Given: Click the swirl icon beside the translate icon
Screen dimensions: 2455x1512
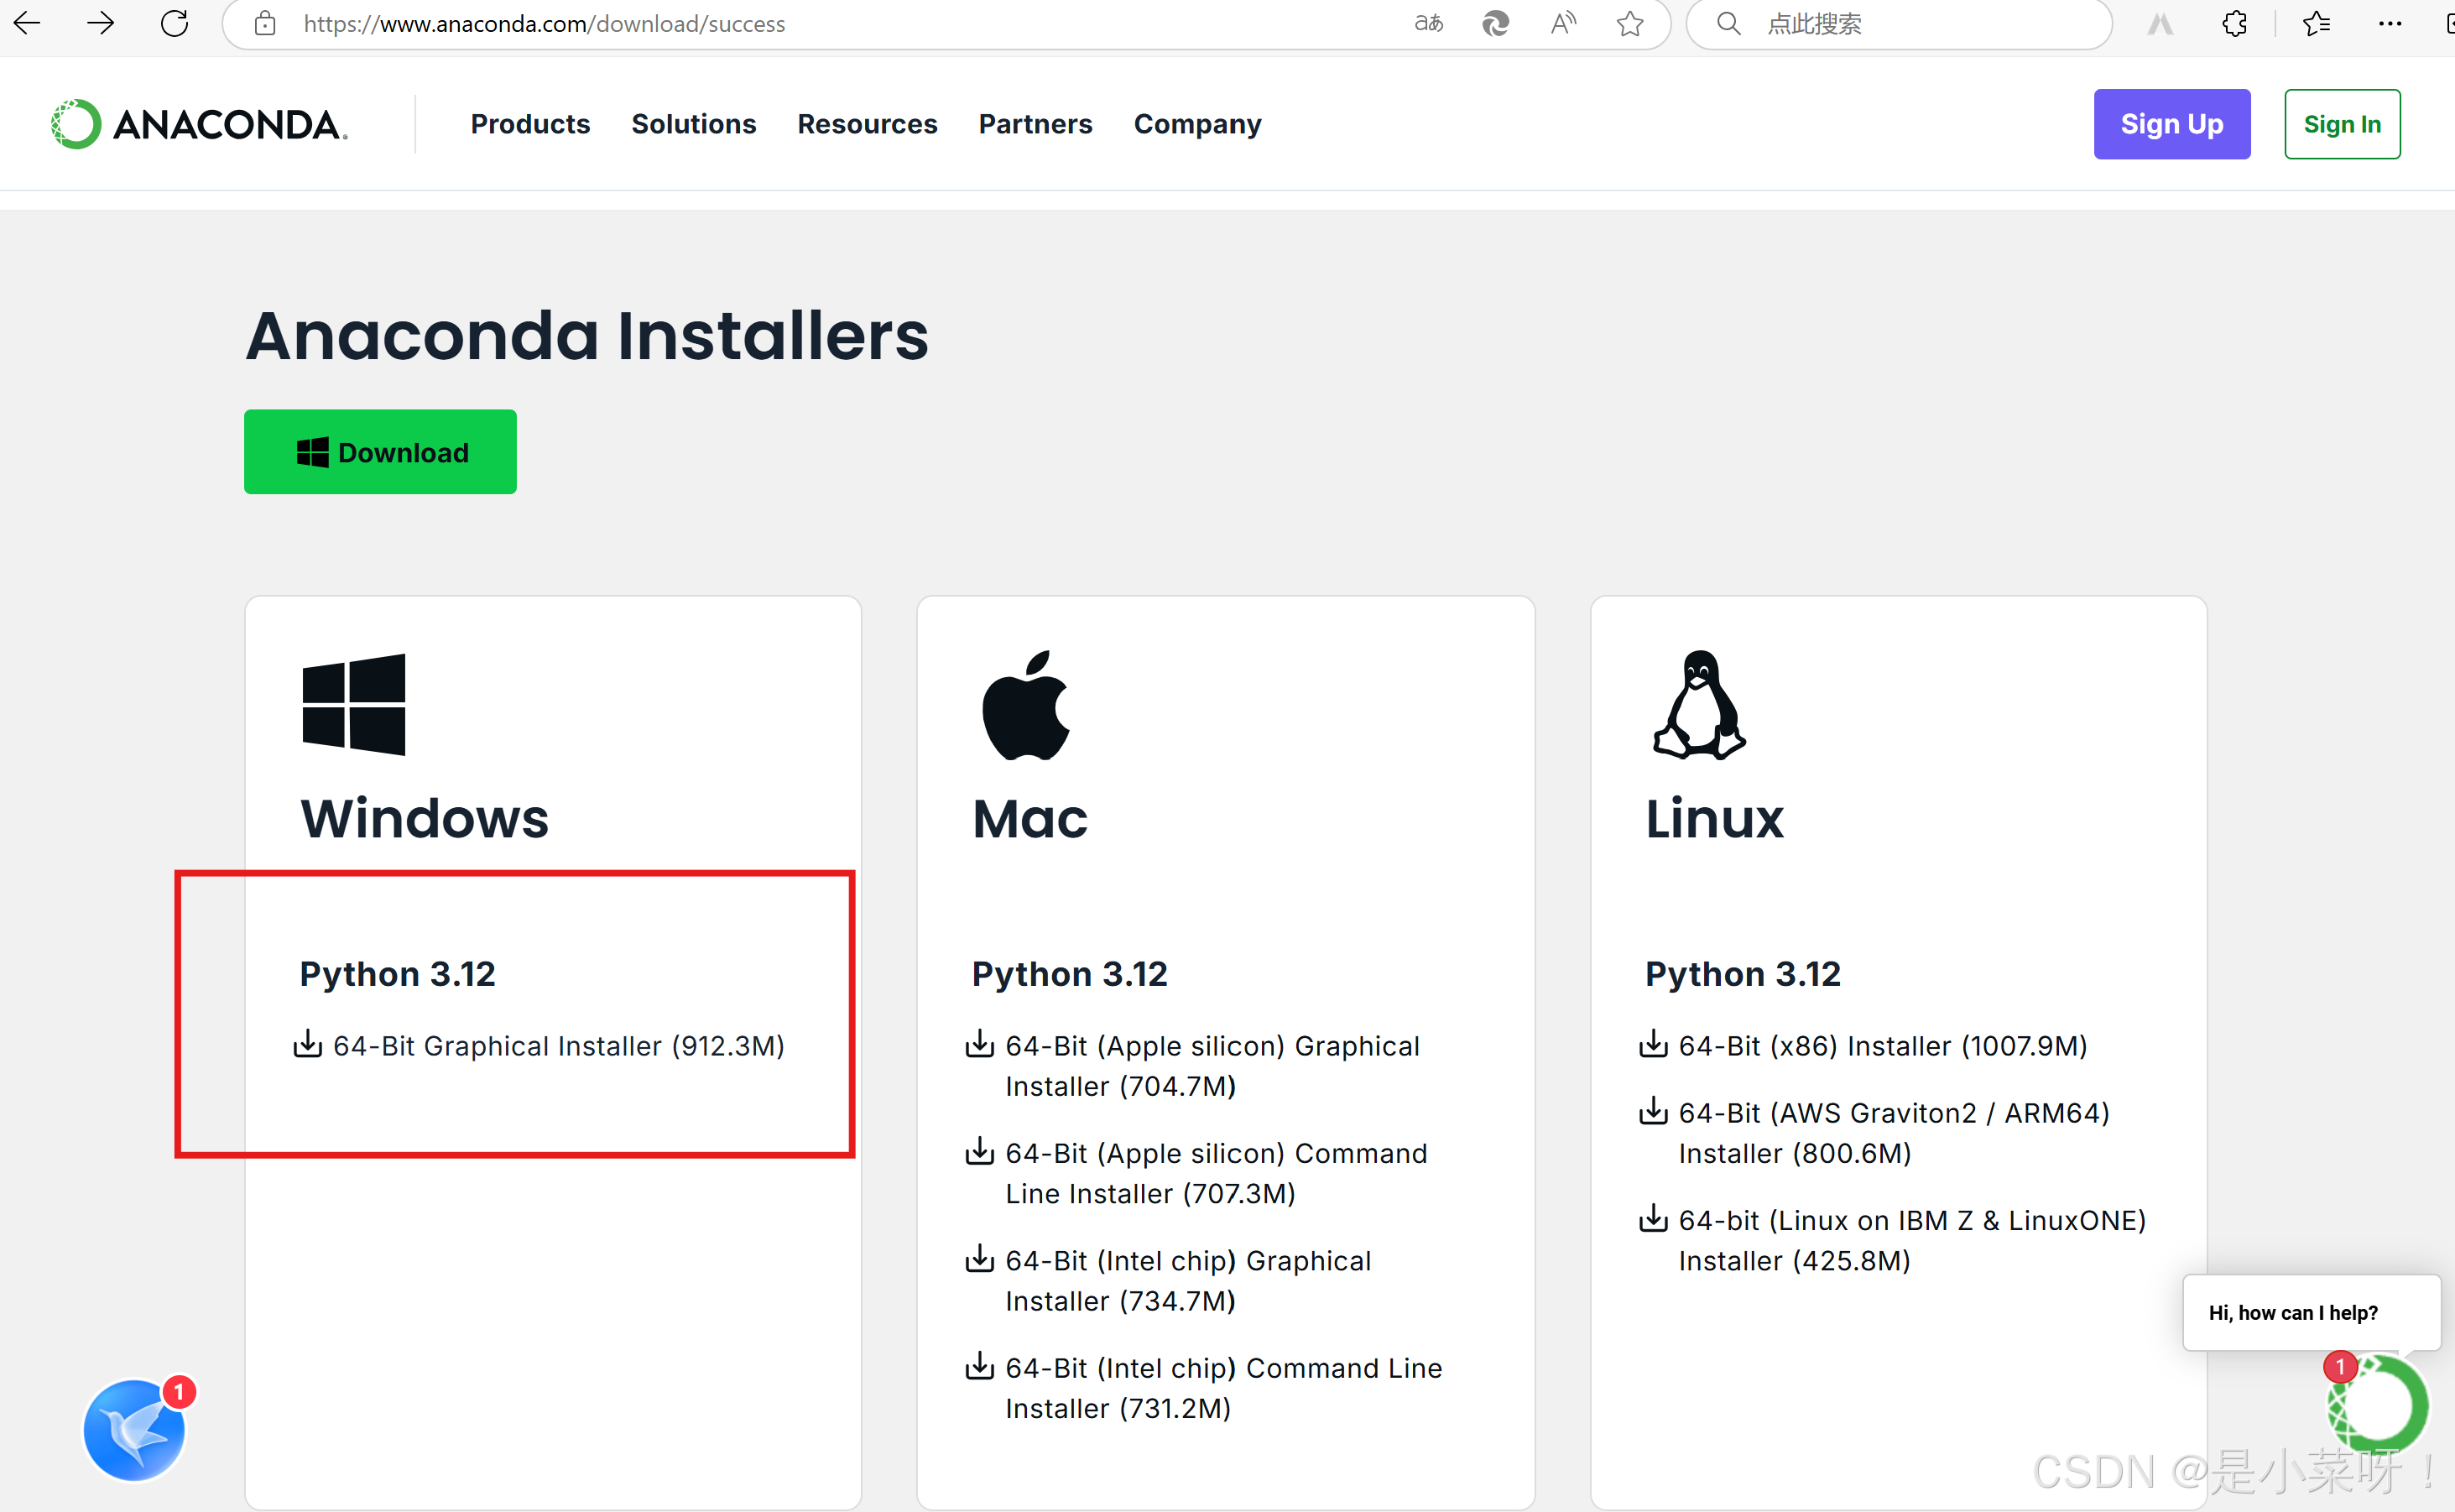Looking at the screenshot, I should coord(1496,23).
